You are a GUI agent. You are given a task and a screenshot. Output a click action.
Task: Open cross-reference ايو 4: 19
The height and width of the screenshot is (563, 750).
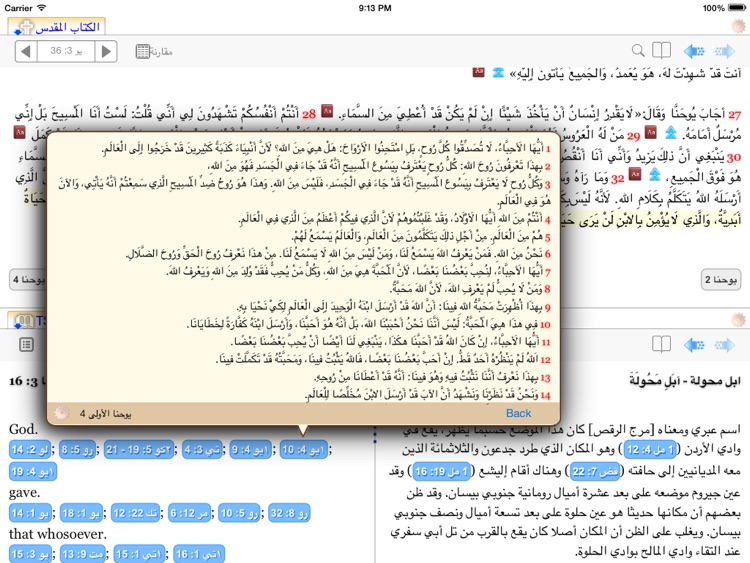(x=33, y=472)
